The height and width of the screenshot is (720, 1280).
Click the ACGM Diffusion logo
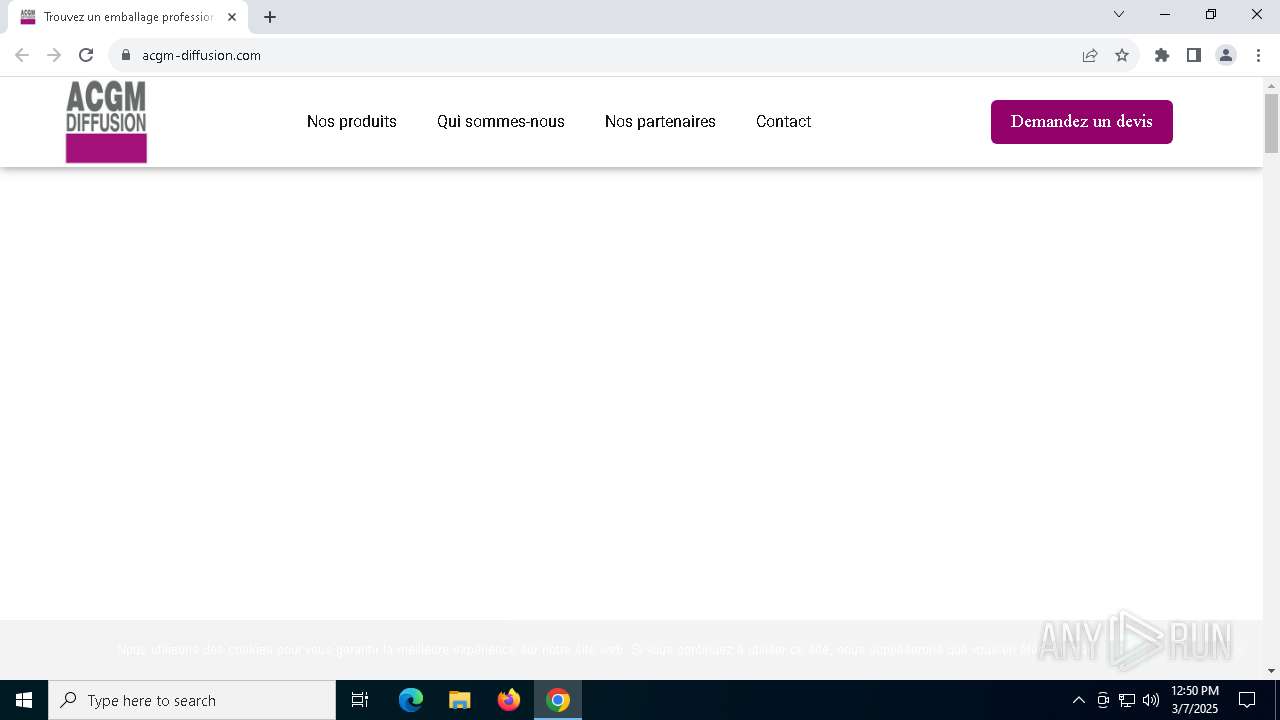(106, 122)
